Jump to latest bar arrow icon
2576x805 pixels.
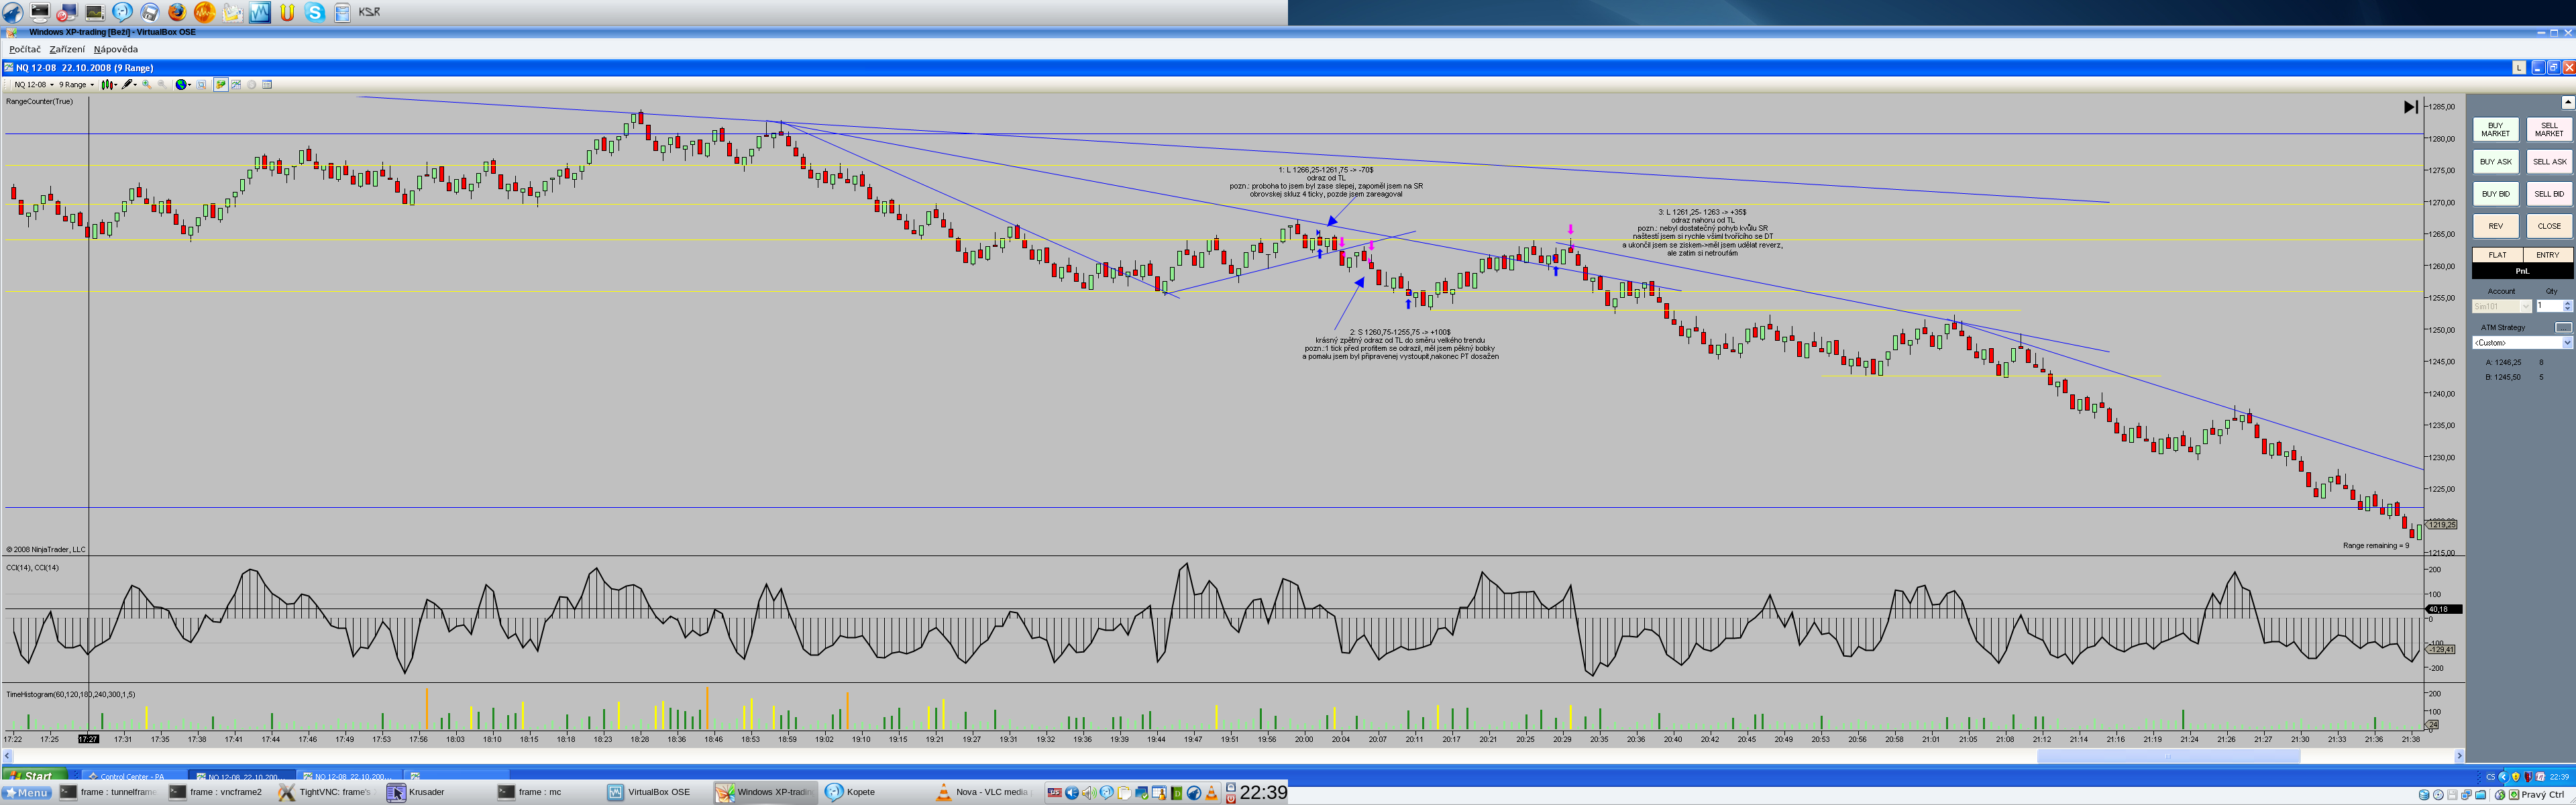[2410, 107]
